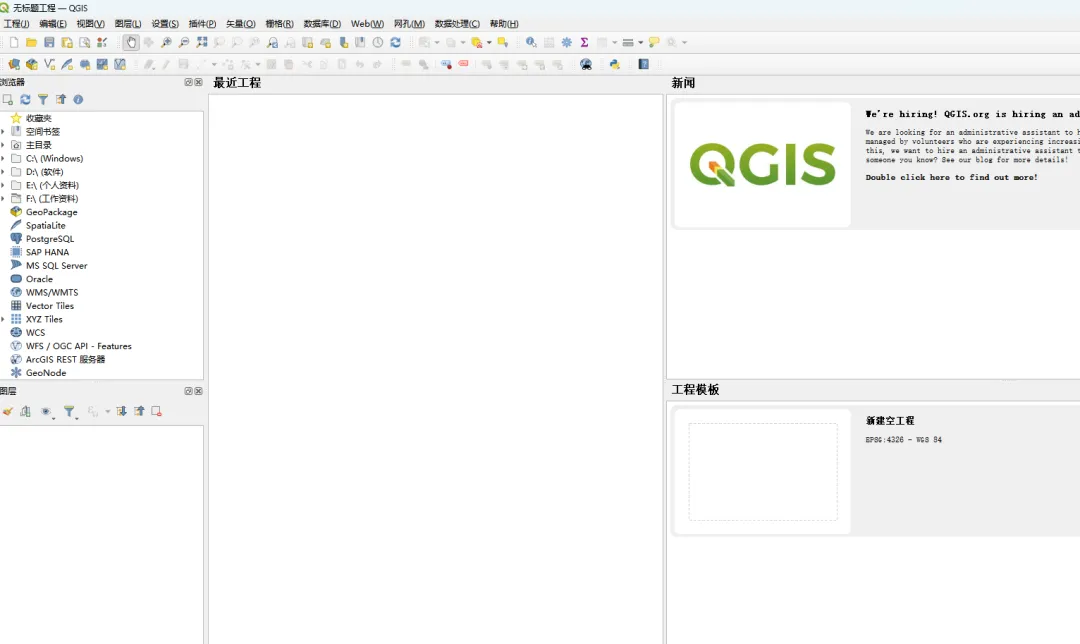Viewport: 1080px width, 644px height.
Task: Open a project with the folder icon
Action: click(x=32, y=43)
